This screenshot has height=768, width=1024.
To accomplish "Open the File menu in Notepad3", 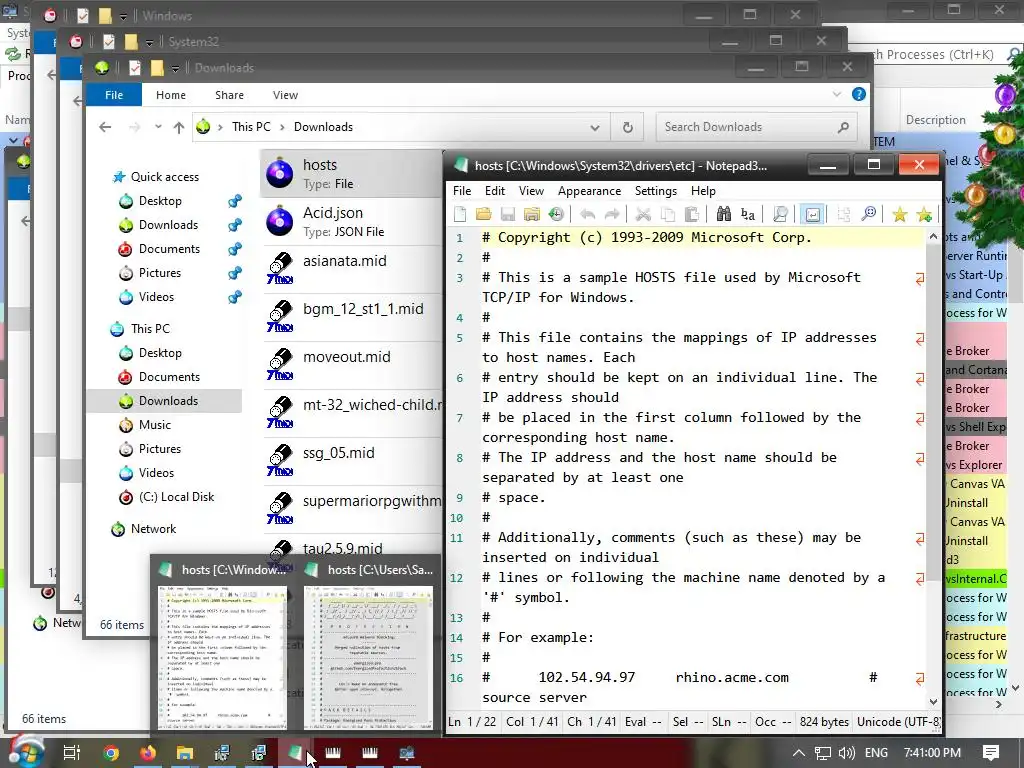I will click(462, 191).
